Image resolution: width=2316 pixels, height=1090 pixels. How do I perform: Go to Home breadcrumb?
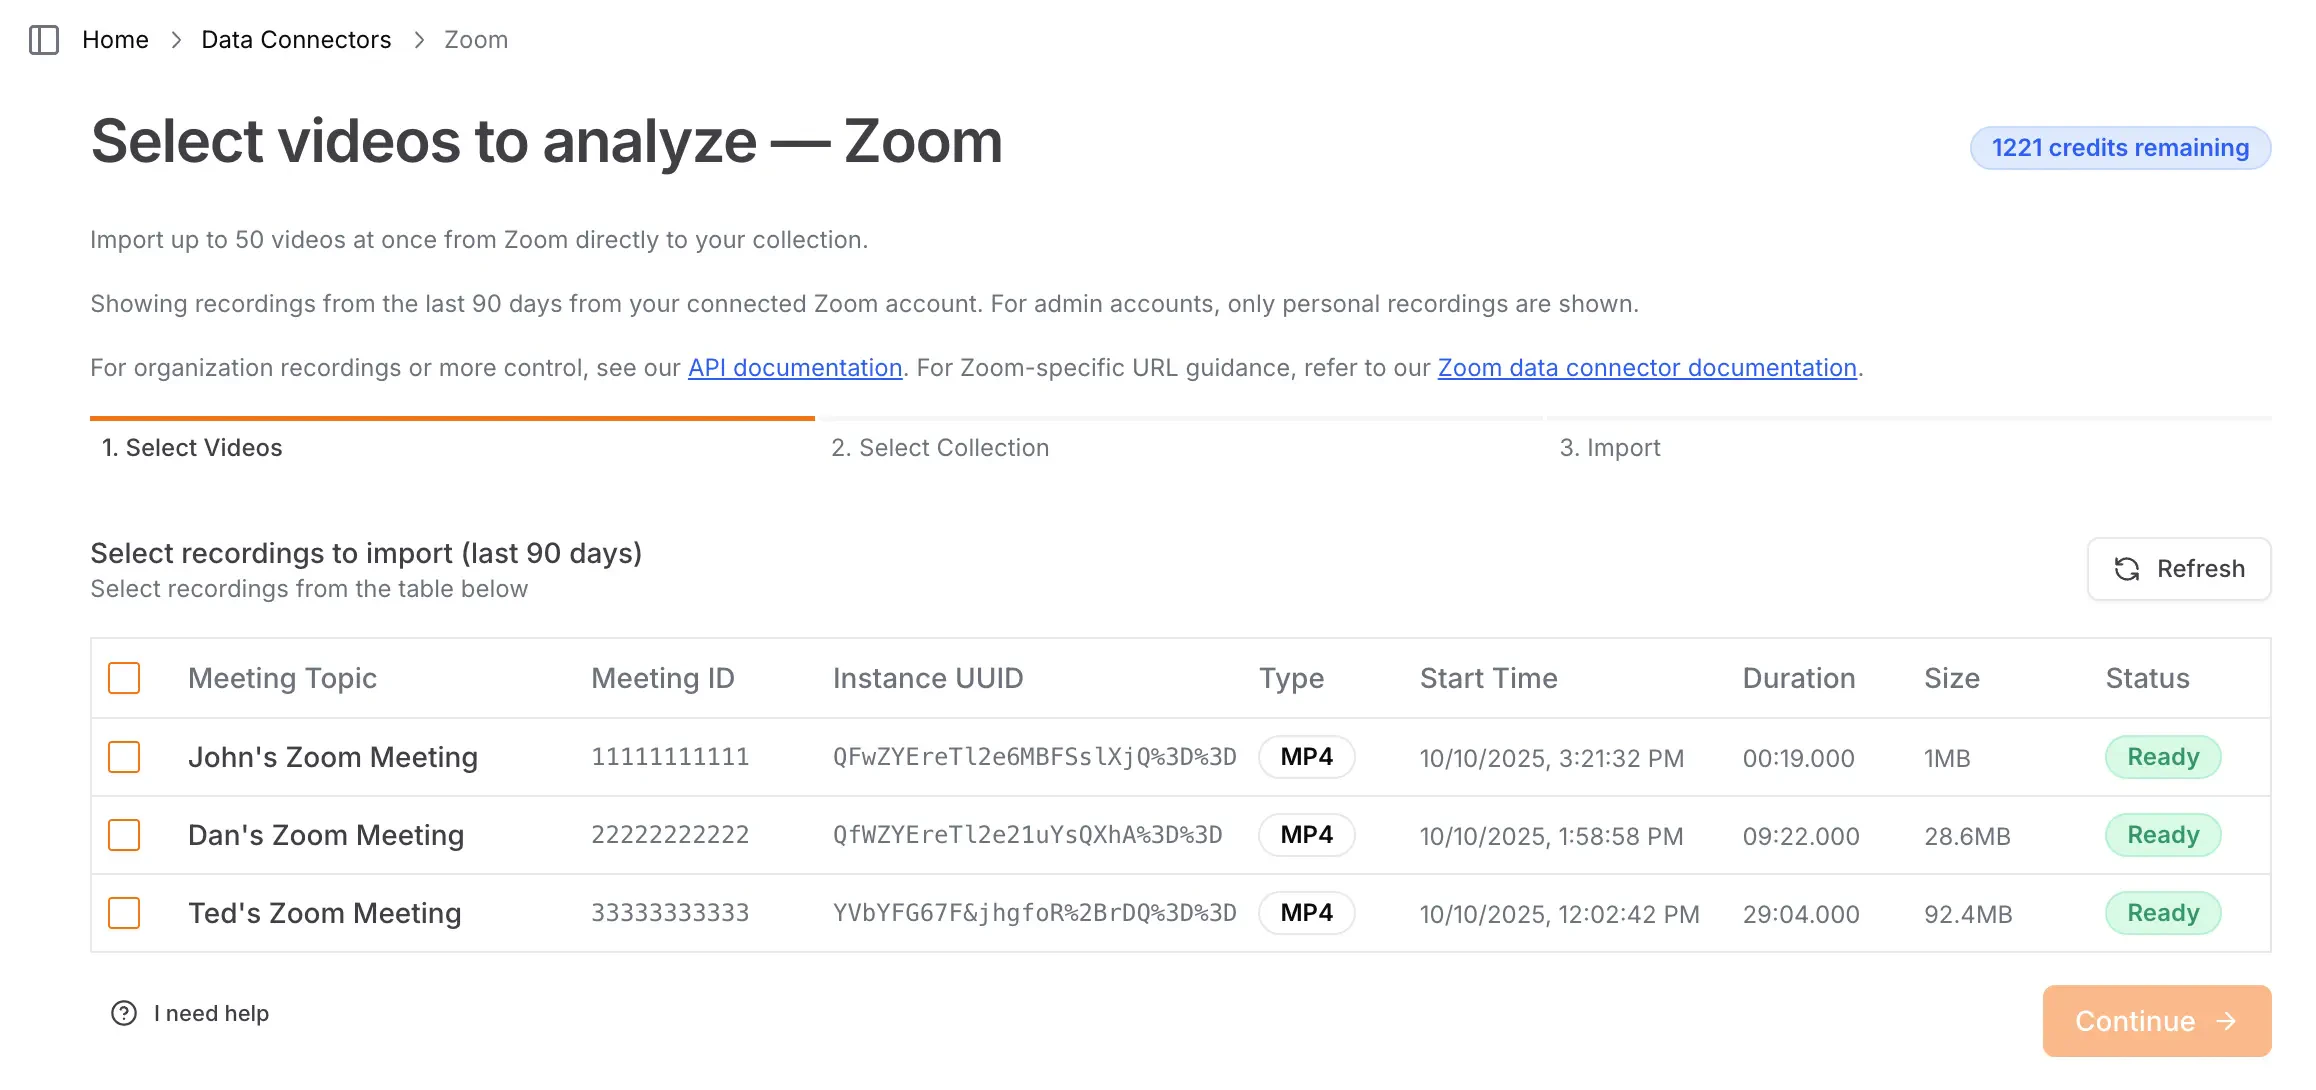(x=115, y=40)
